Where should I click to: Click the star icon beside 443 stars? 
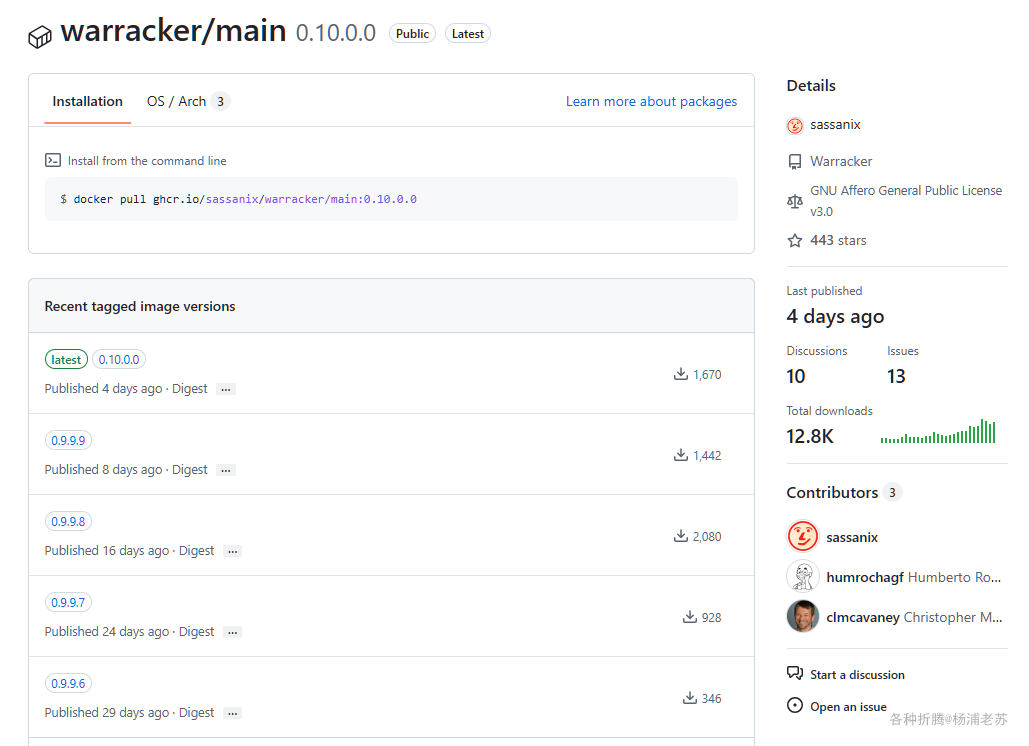coord(795,241)
